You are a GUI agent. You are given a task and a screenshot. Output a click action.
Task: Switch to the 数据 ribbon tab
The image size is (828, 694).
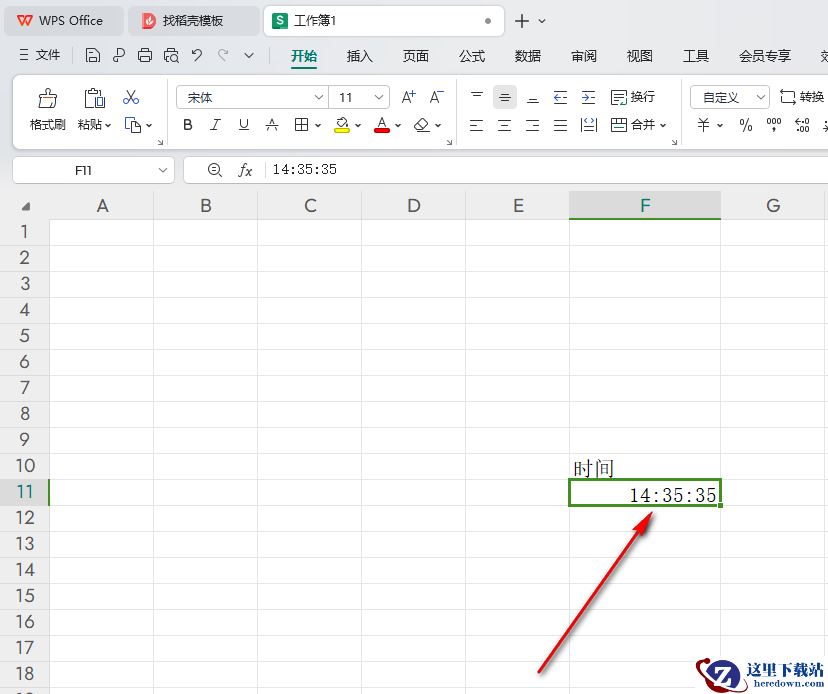528,56
